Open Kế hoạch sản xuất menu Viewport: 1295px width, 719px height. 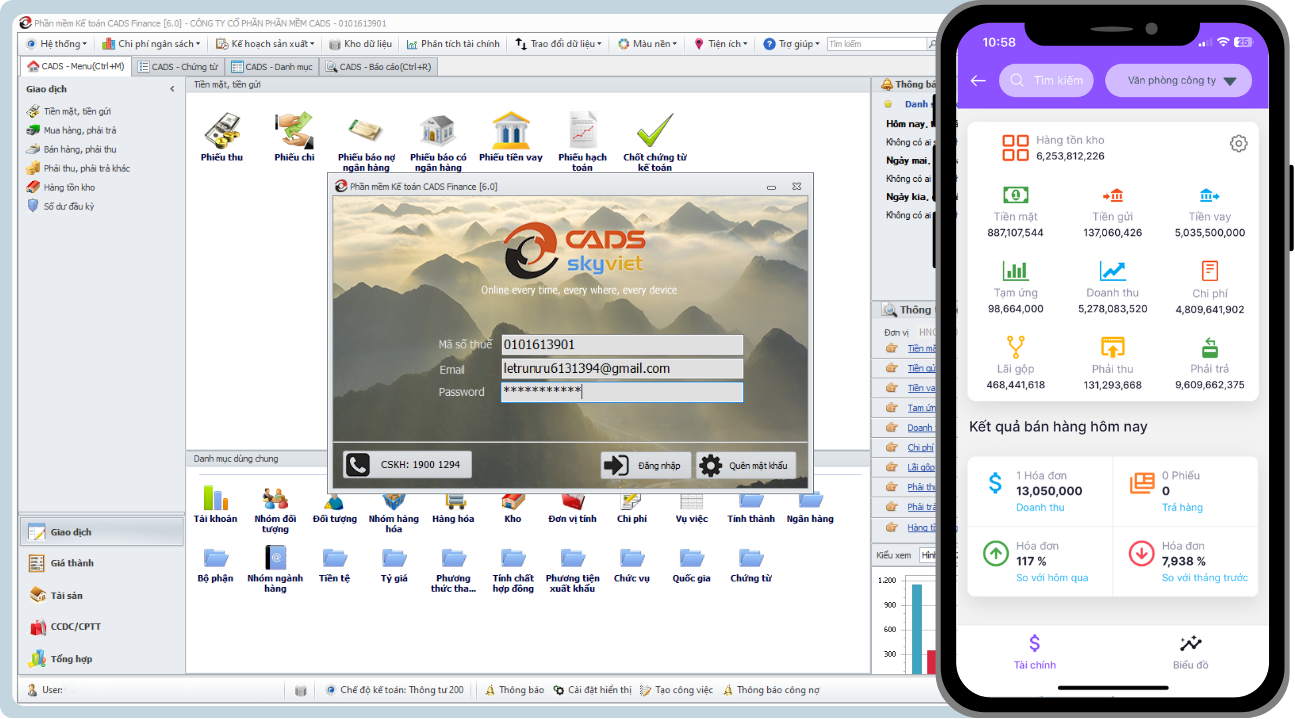click(265, 44)
